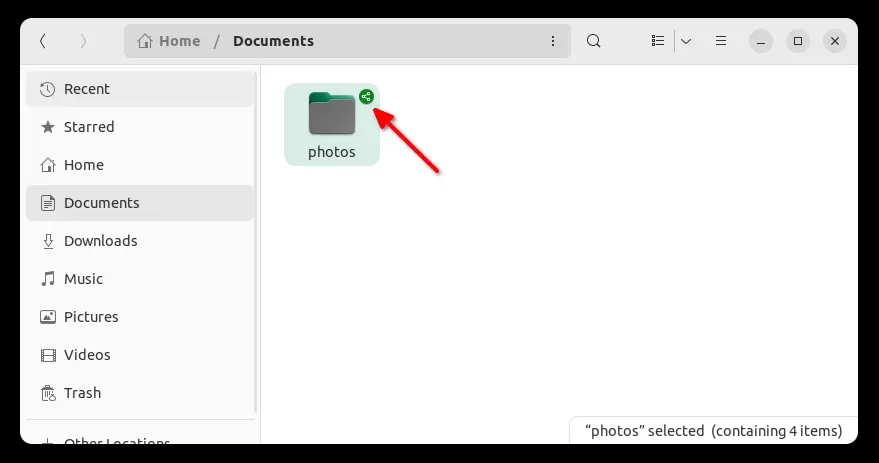Switch to list view using the icon

[x=658, y=41]
